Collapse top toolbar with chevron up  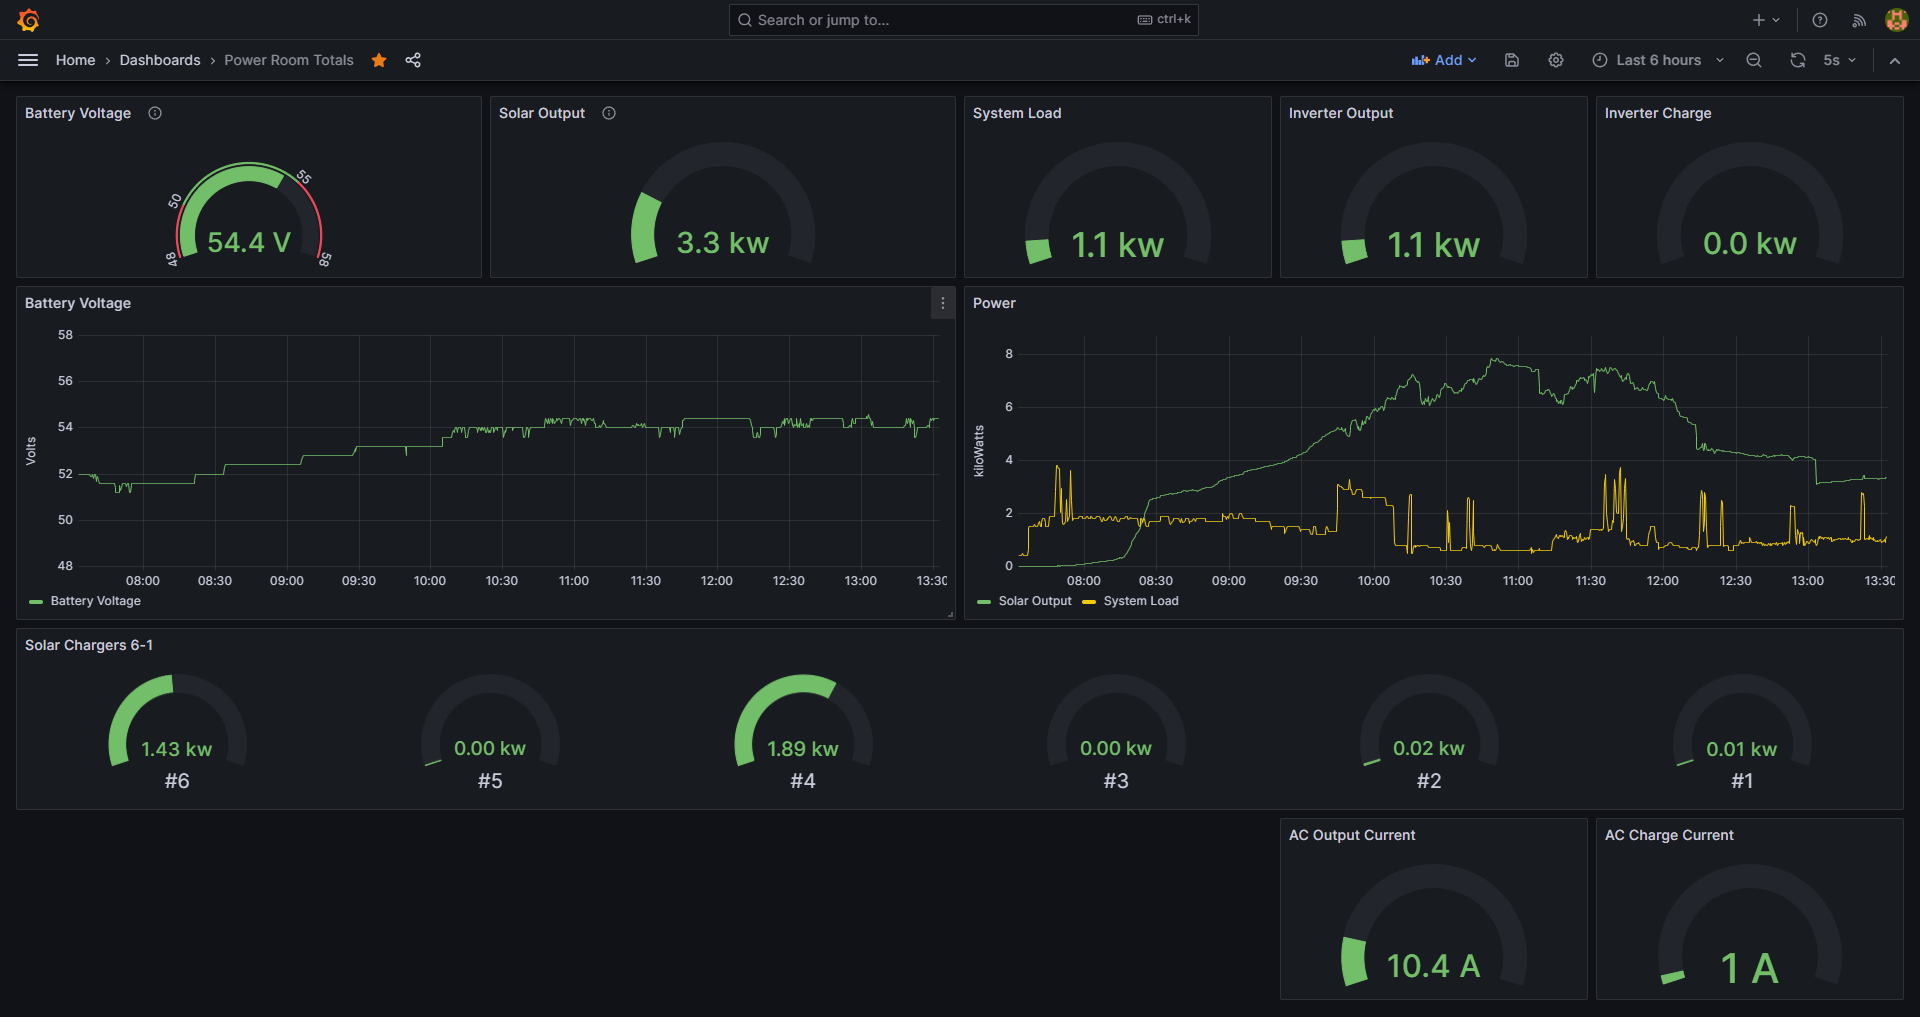(x=1895, y=60)
